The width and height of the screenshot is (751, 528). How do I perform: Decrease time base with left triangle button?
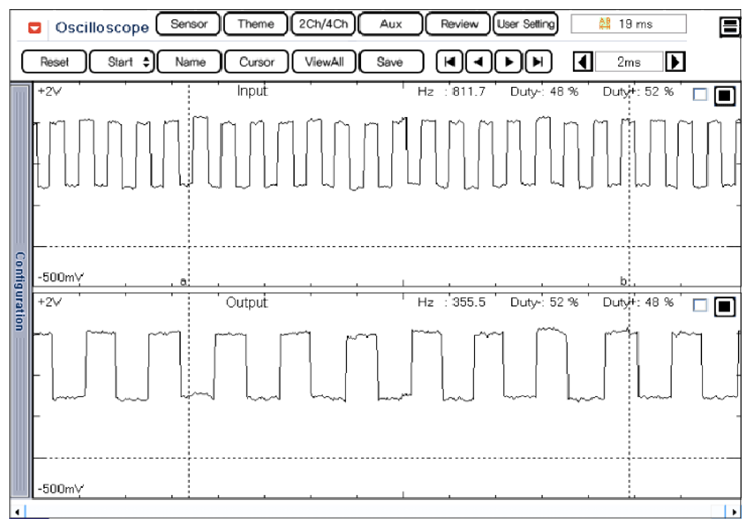pos(583,62)
